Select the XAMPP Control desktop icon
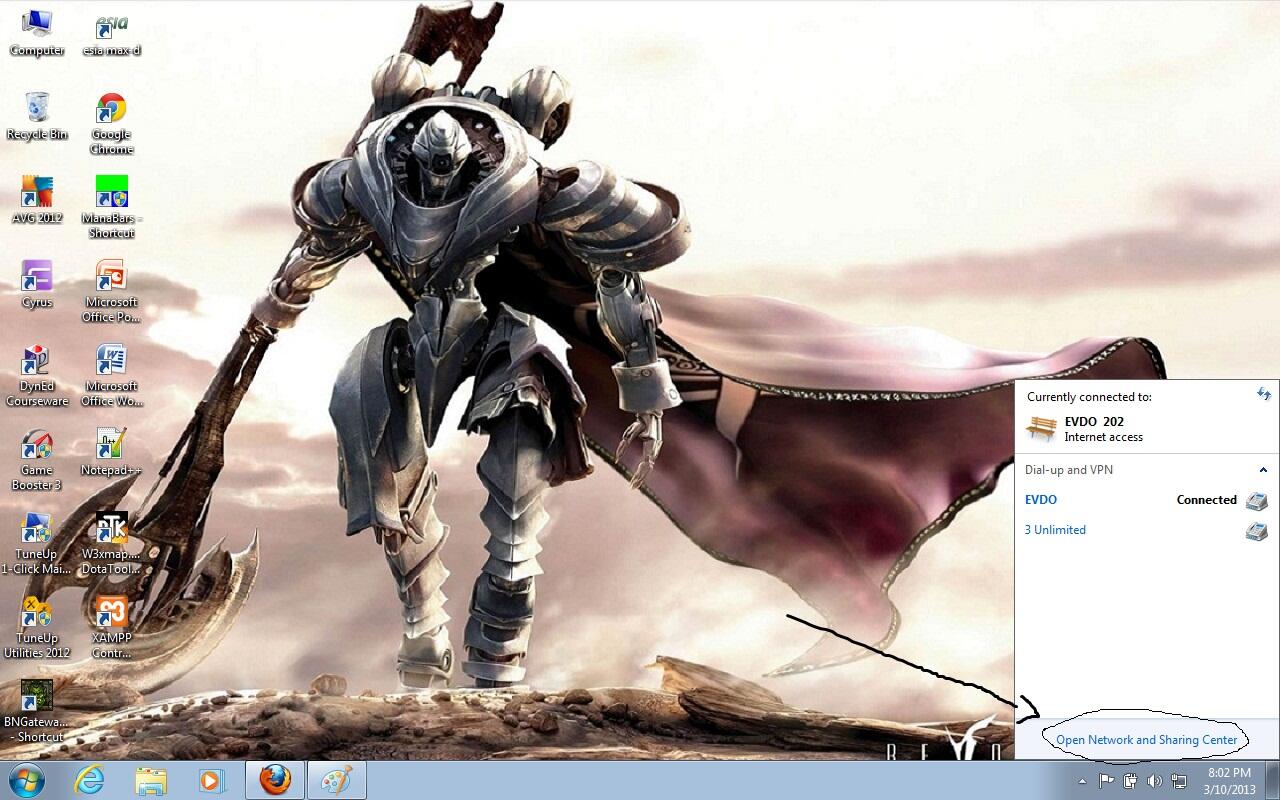1280x800 pixels. point(111,627)
